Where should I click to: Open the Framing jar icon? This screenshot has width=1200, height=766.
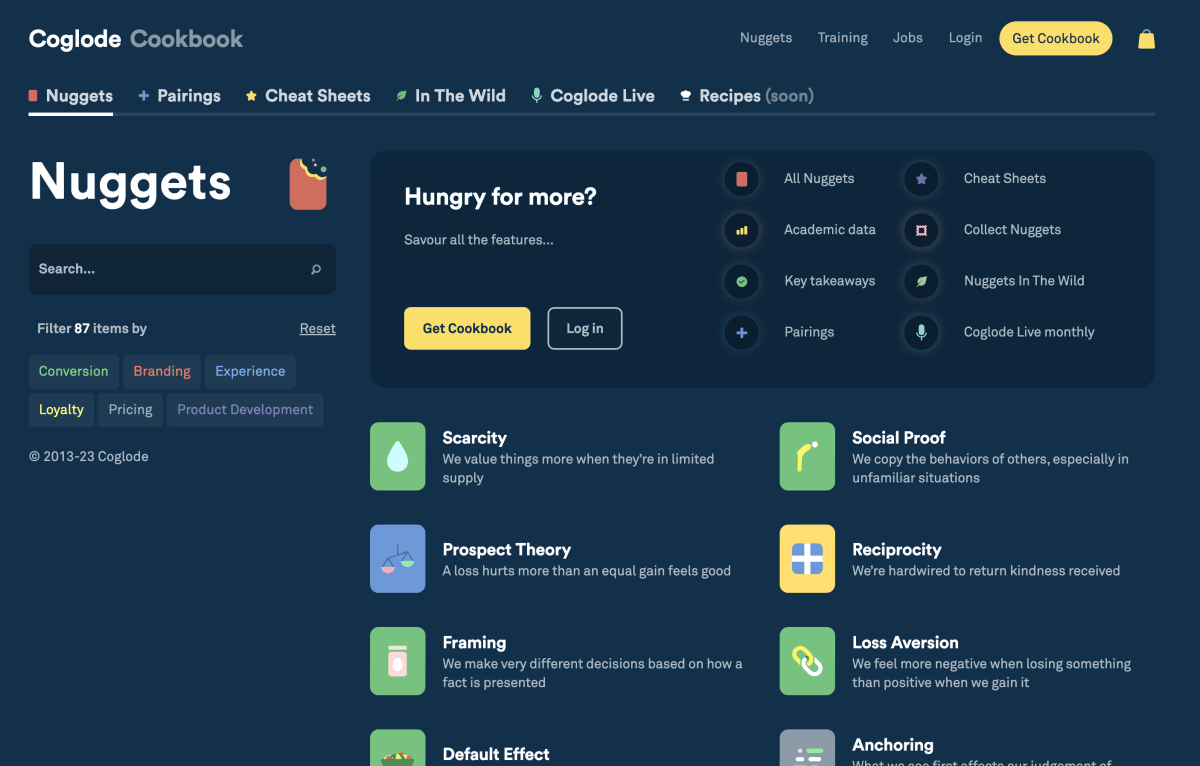pos(398,661)
